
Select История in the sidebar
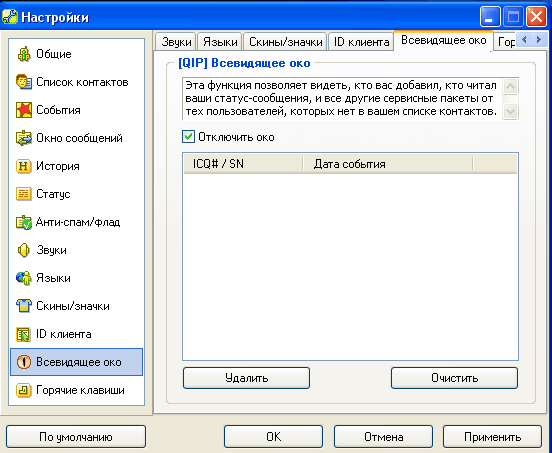tap(76, 166)
